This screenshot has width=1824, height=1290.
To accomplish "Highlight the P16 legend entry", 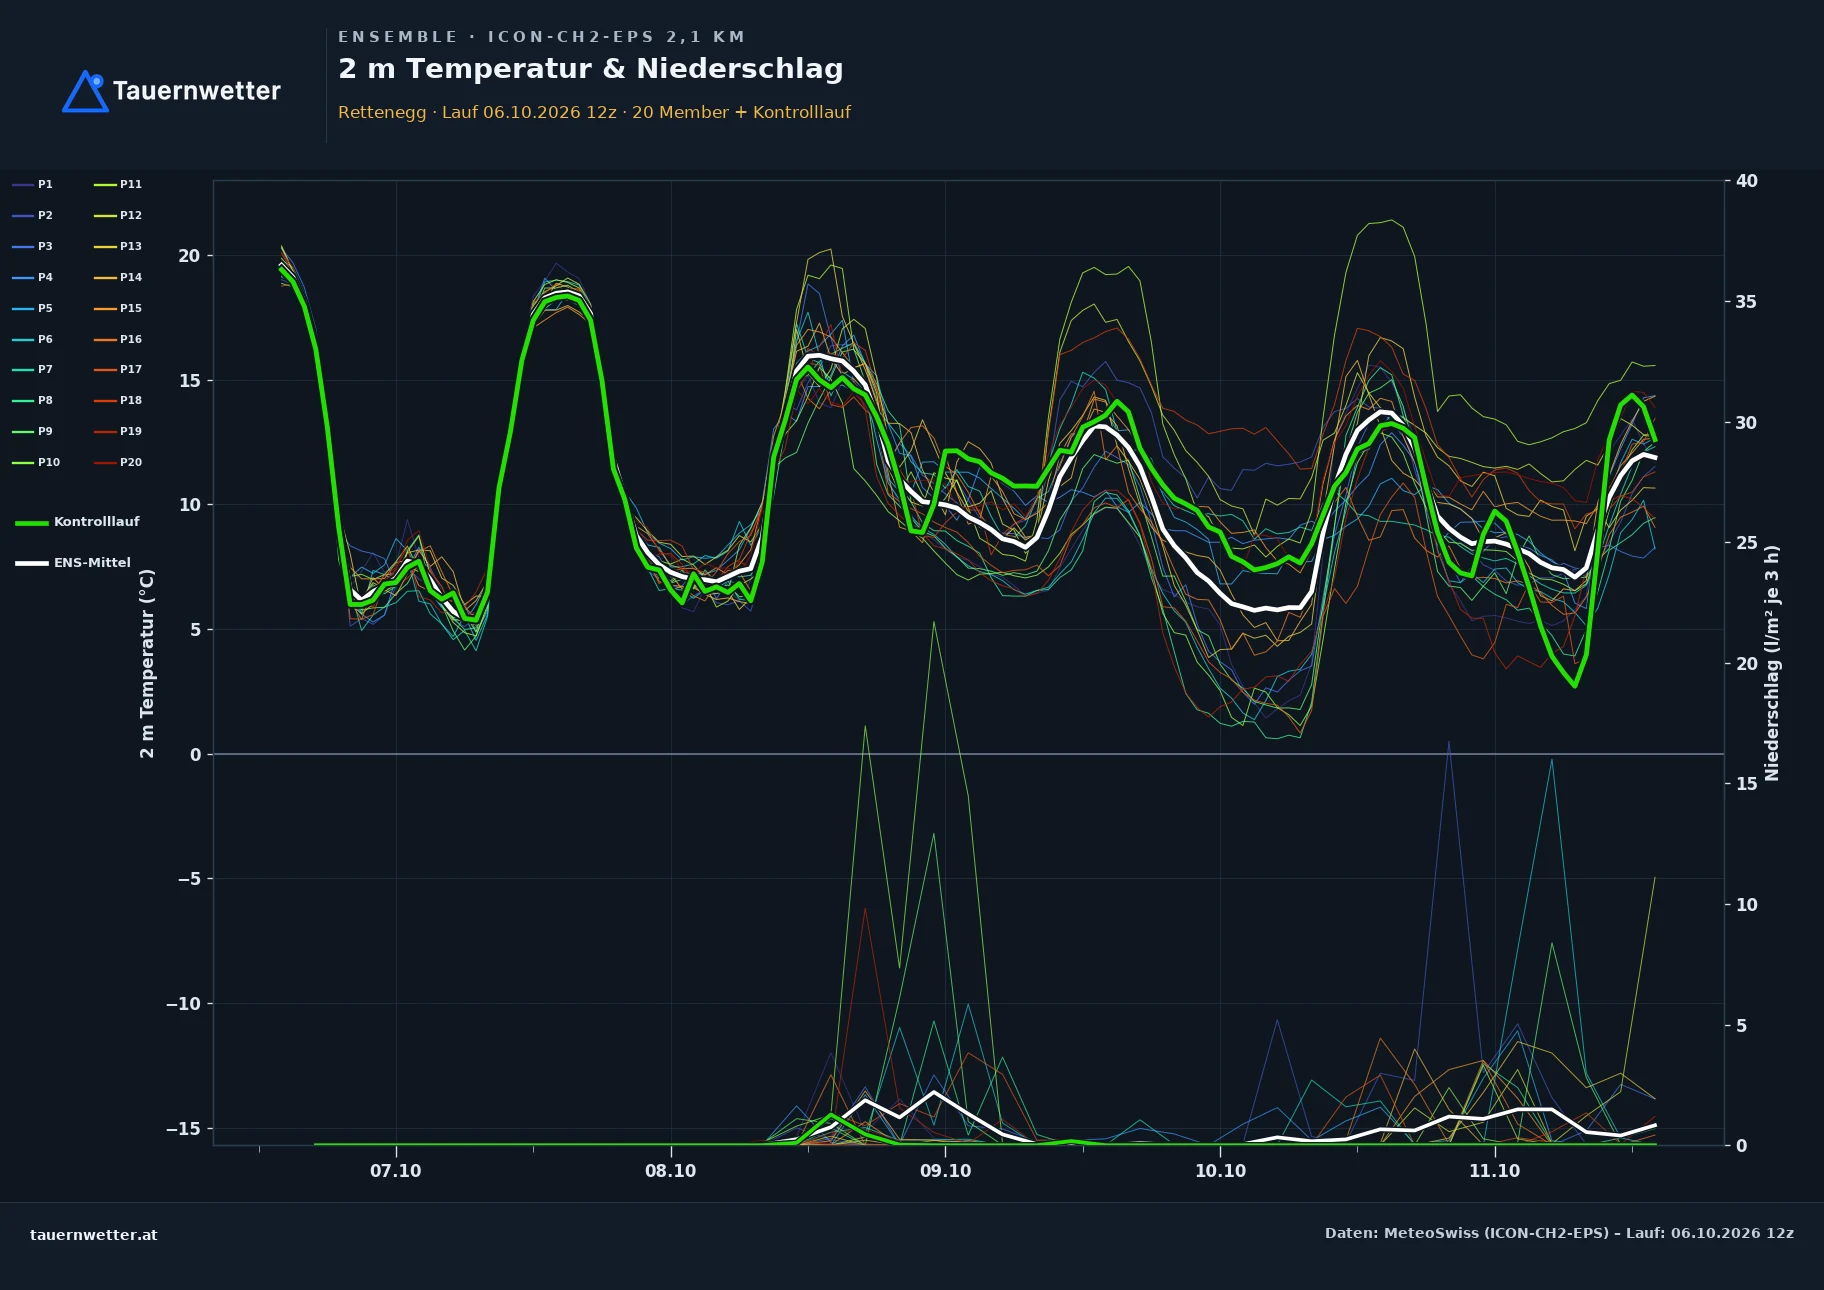I will tap(118, 339).
